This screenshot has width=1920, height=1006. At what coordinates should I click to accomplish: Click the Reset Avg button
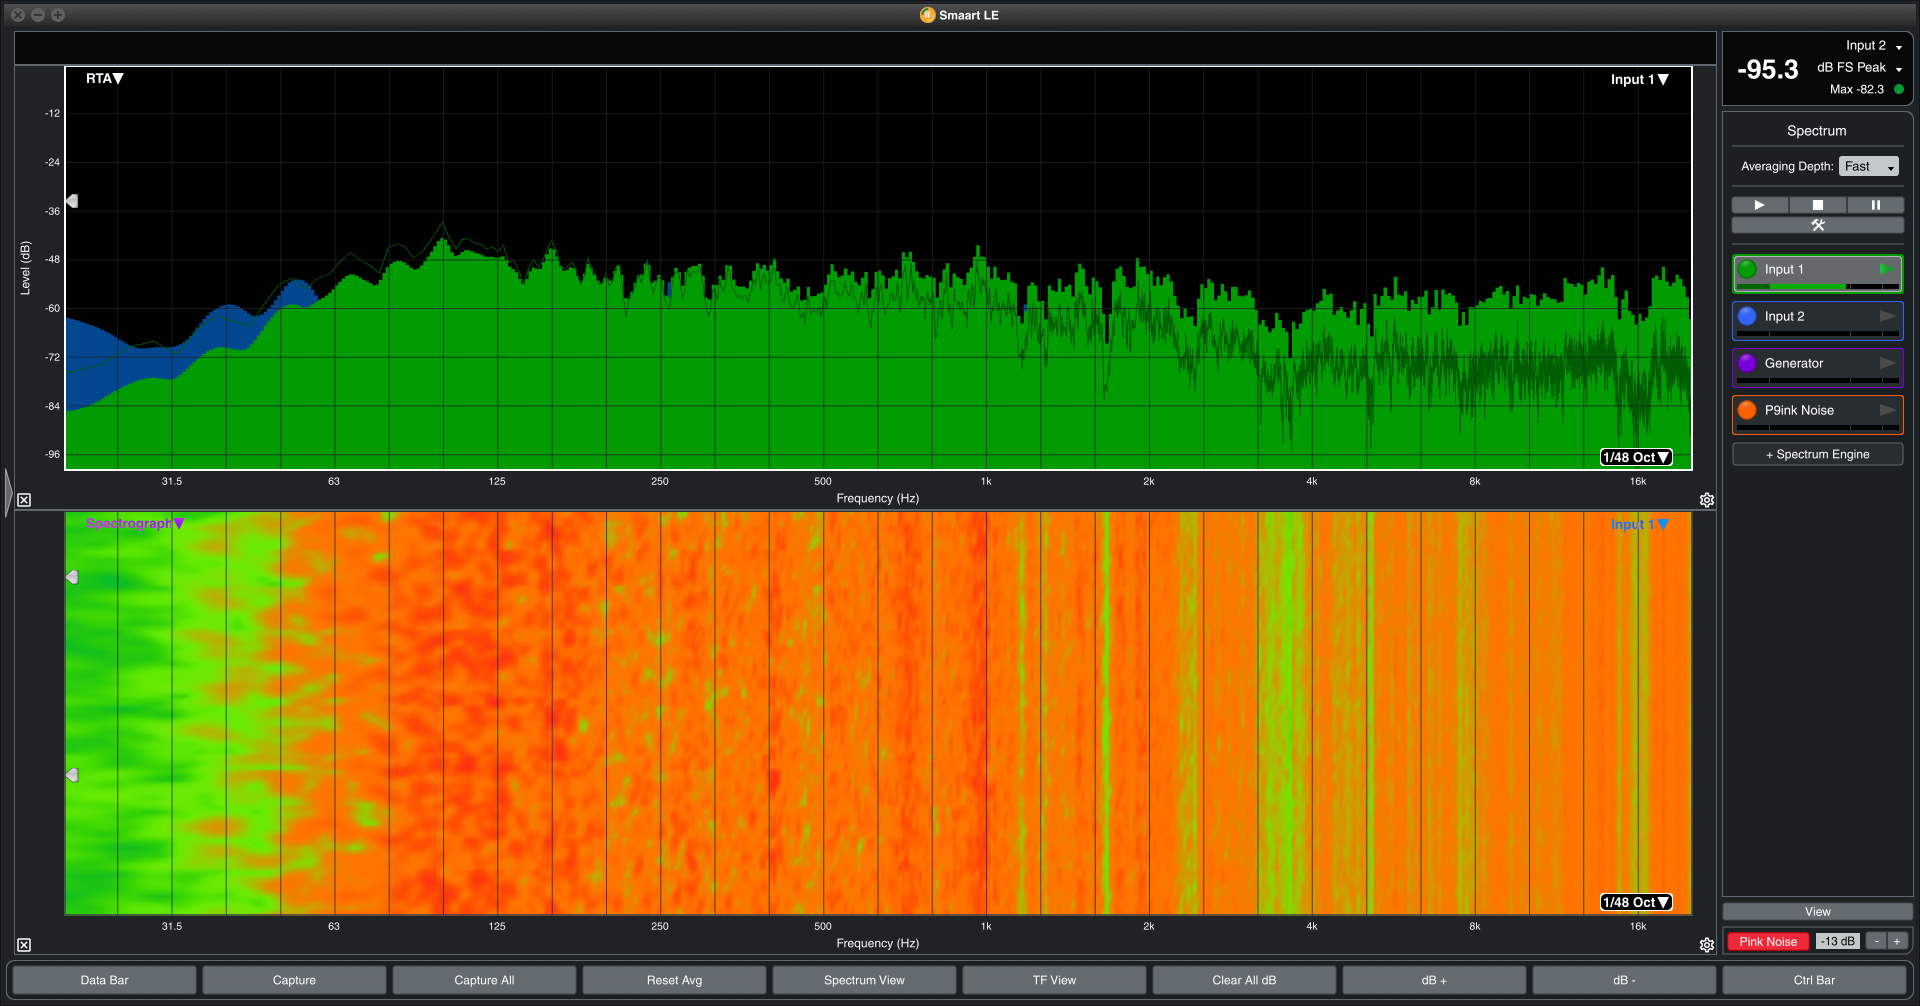click(674, 980)
